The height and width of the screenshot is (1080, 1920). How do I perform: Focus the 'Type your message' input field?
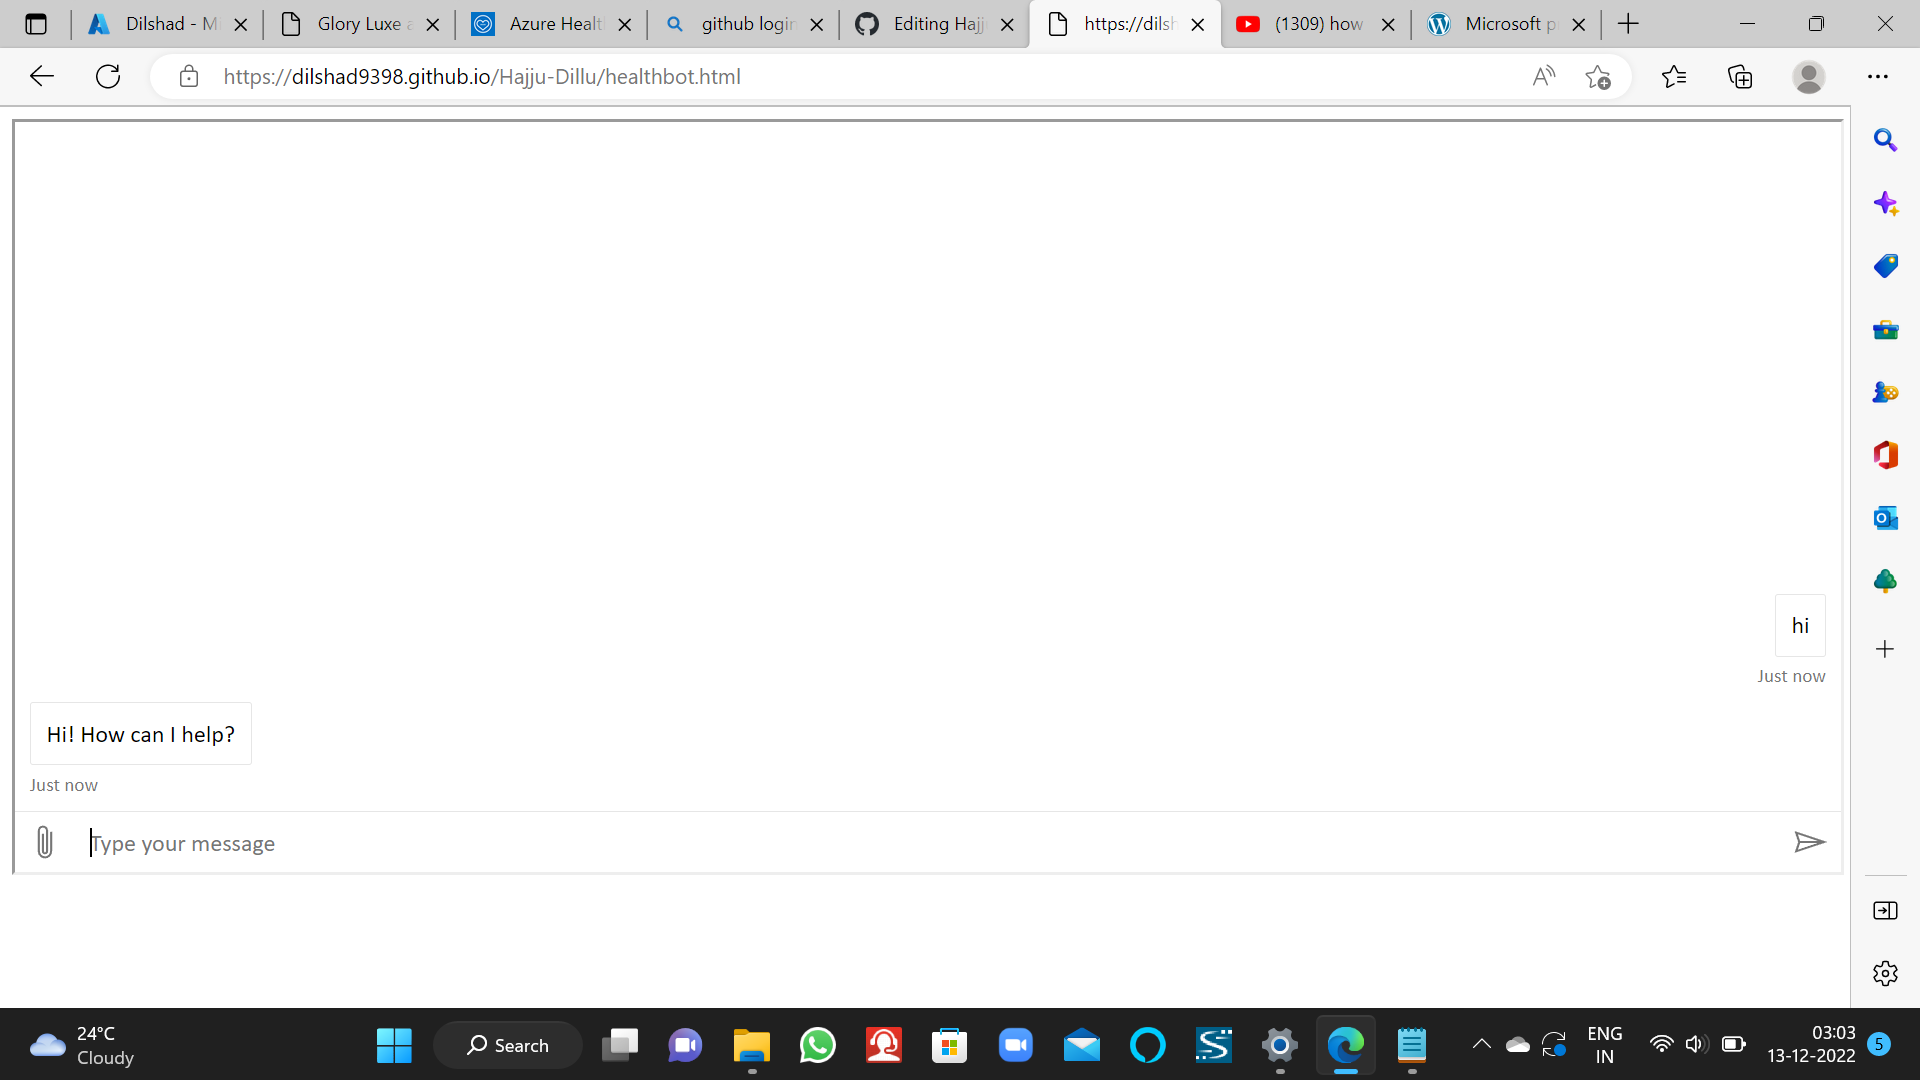tap(930, 843)
